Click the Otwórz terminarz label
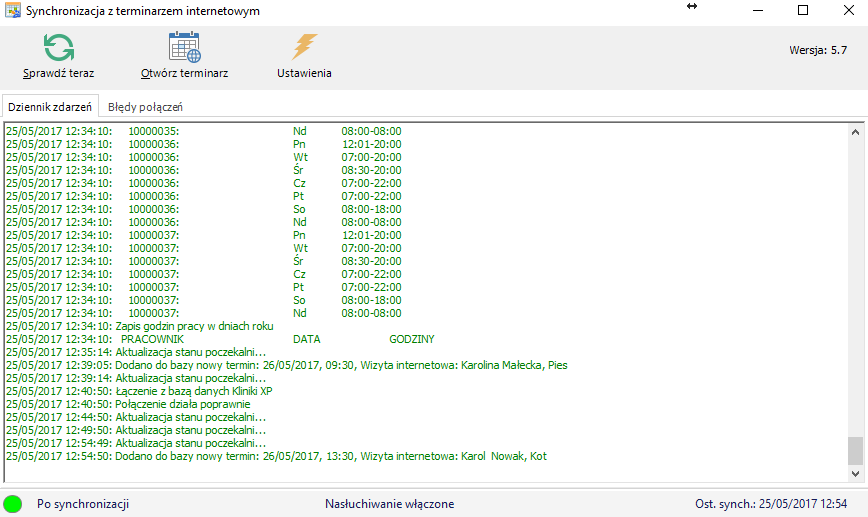 tap(184, 73)
